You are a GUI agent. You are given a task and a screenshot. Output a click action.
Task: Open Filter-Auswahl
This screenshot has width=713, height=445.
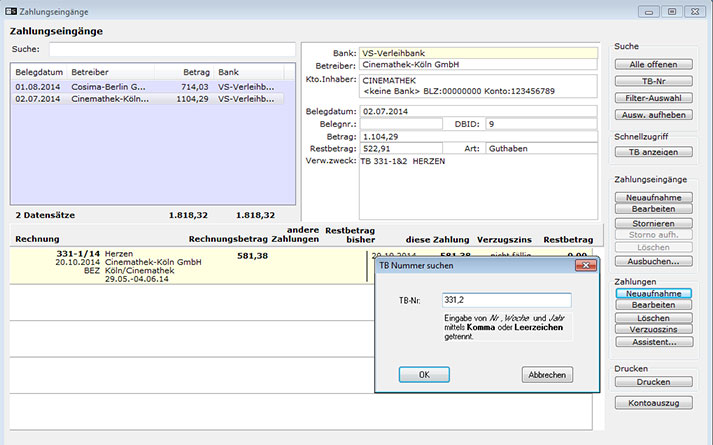(x=655, y=98)
